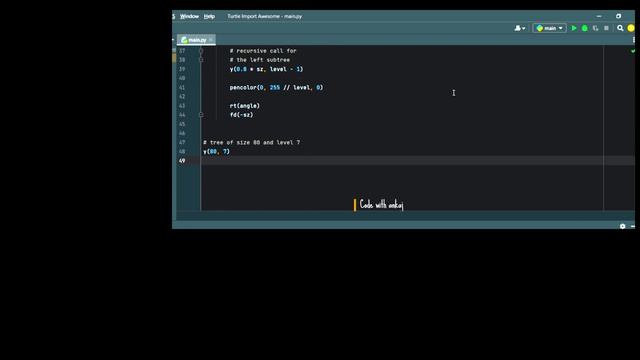Click line number 49 in the gutter
This screenshot has width=640, height=360.
(x=182, y=161)
